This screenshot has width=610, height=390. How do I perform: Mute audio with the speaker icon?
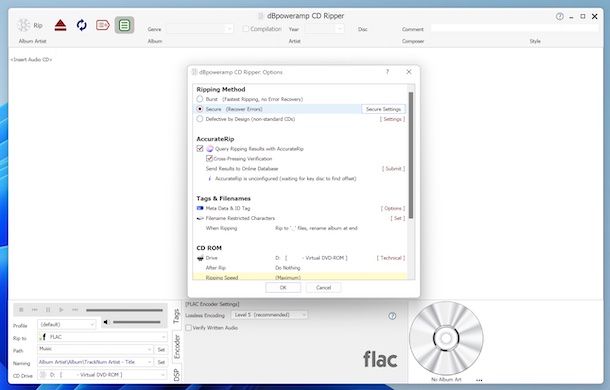pyautogui.click(x=106, y=322)
